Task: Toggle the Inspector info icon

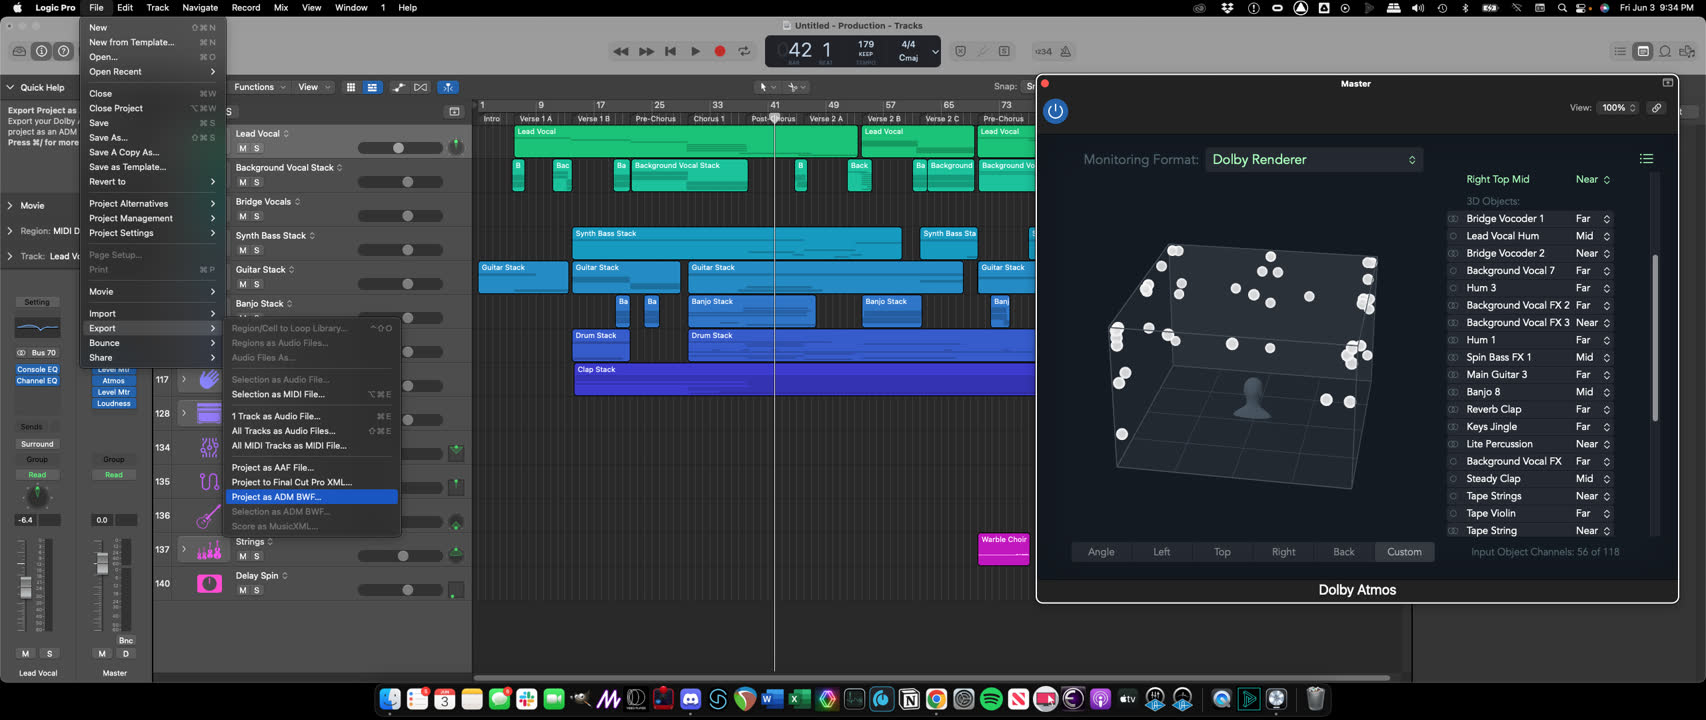Action: [x=42, y=51]
